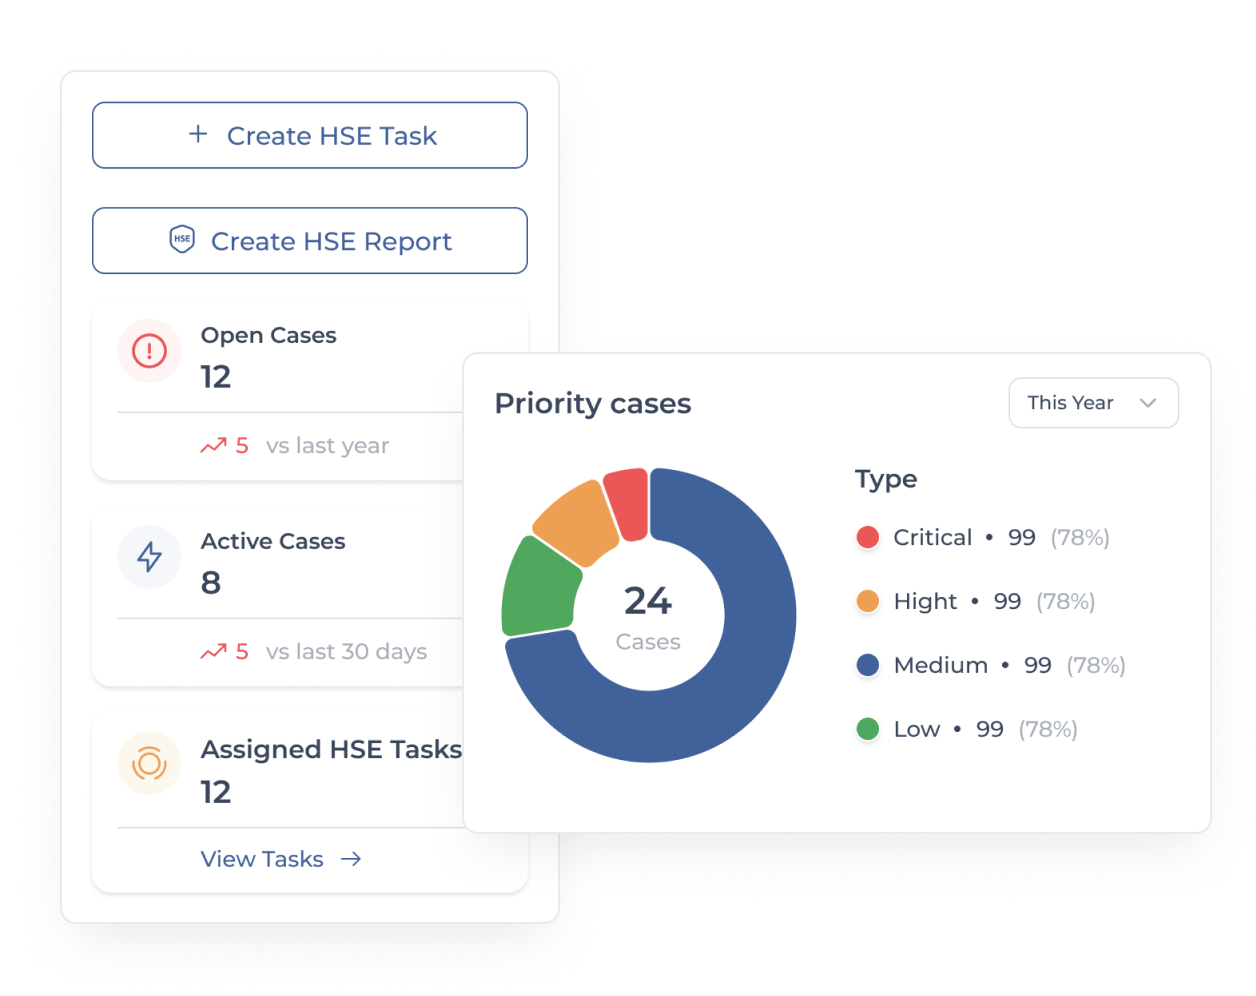Create a new HSE Report

tap(310, 241)
